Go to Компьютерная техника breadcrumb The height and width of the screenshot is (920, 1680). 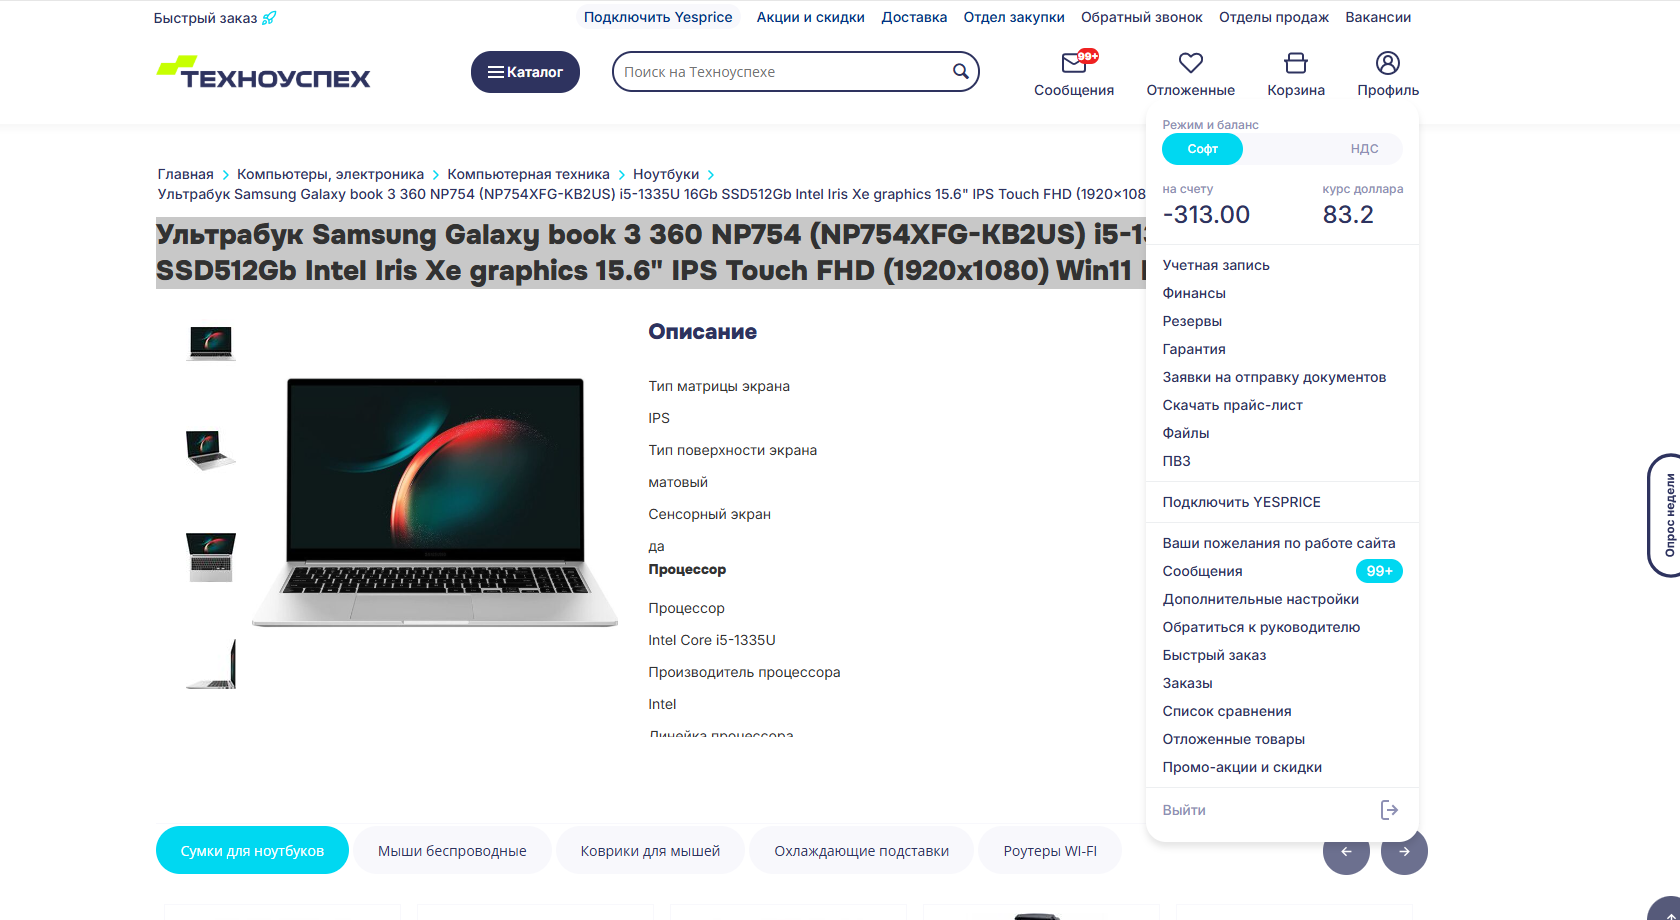[528, 174]
